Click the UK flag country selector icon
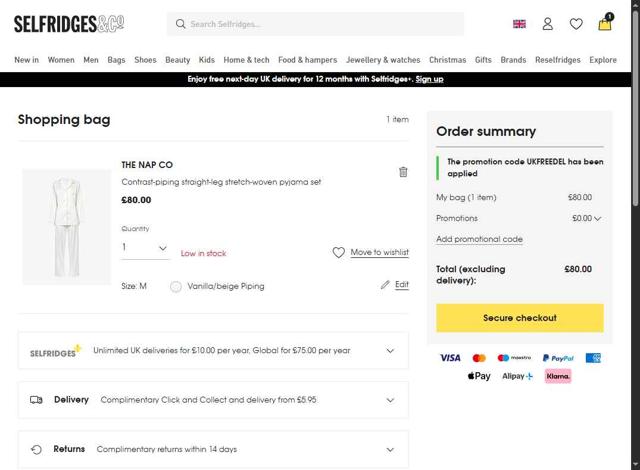 (x=519, y=24)
